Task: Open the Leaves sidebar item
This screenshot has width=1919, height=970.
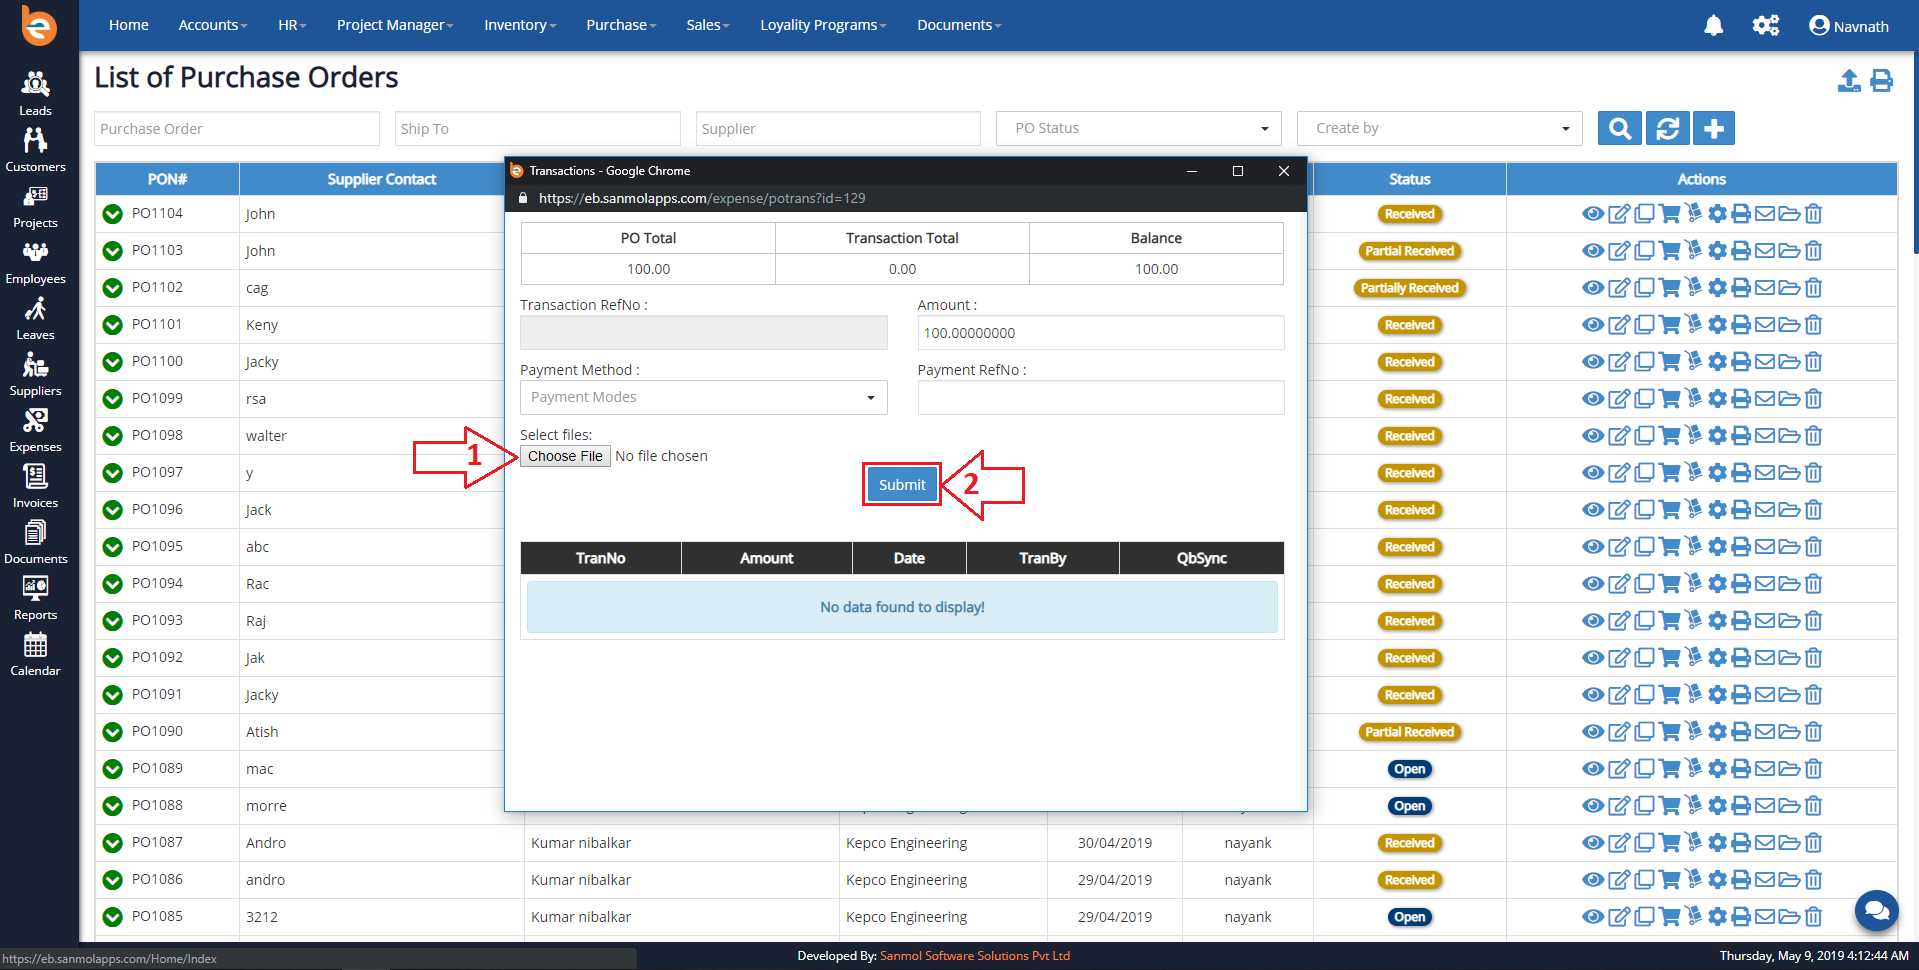Action: pyautogui.click(x=35, y=318)
